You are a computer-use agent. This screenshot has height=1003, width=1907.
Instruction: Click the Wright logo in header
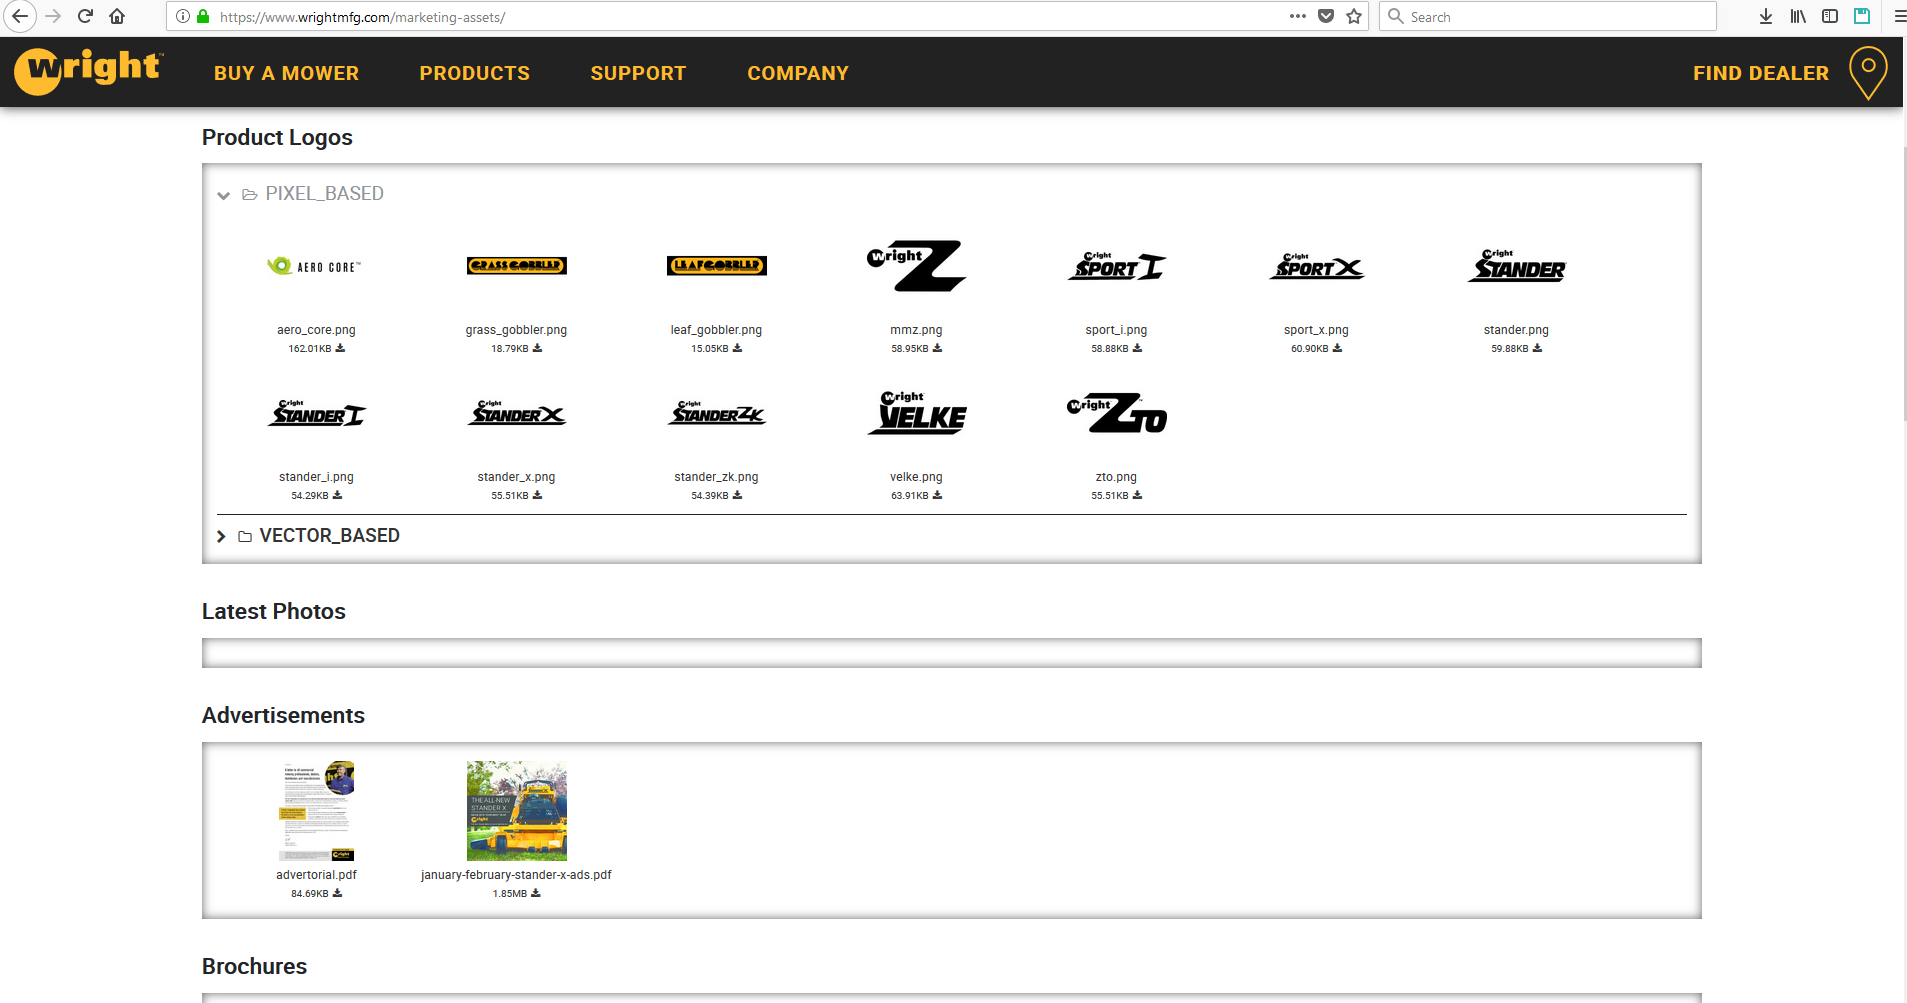tap(88, 71)
